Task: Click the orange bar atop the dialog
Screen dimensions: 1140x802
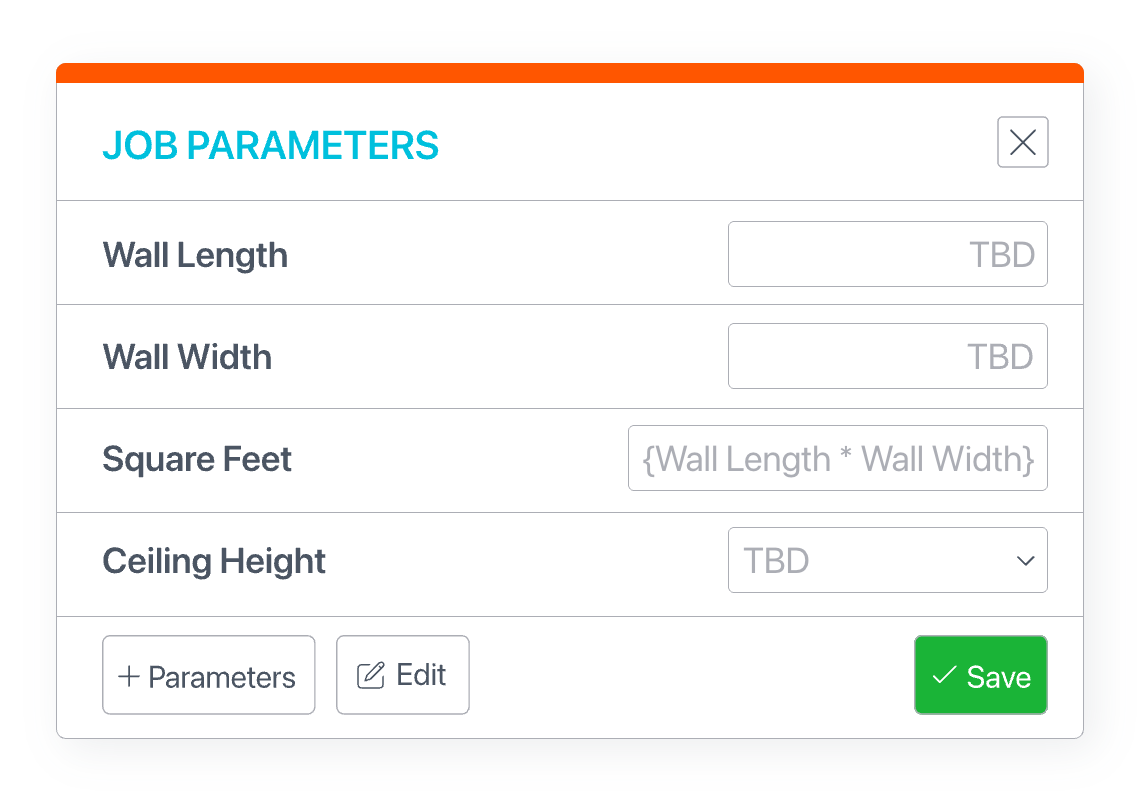Action: (x=570, y=73)
